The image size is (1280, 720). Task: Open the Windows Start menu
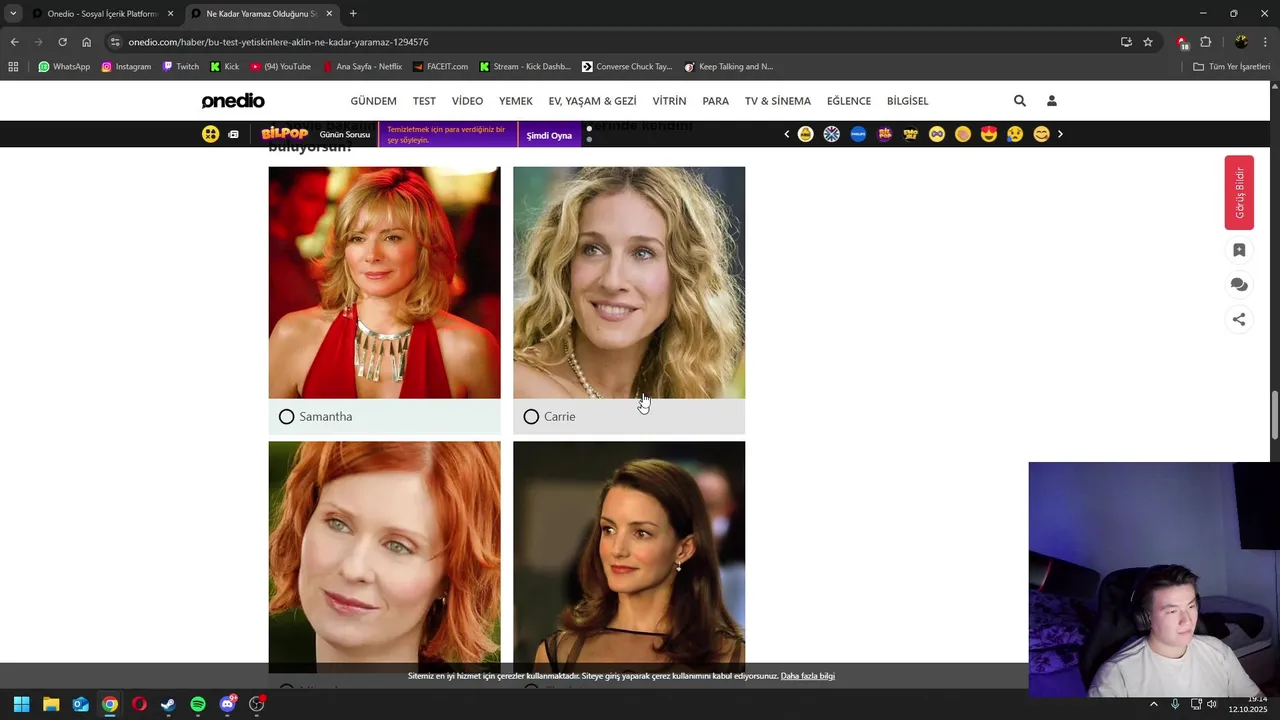pyautogui.click(x=22, y=704)
